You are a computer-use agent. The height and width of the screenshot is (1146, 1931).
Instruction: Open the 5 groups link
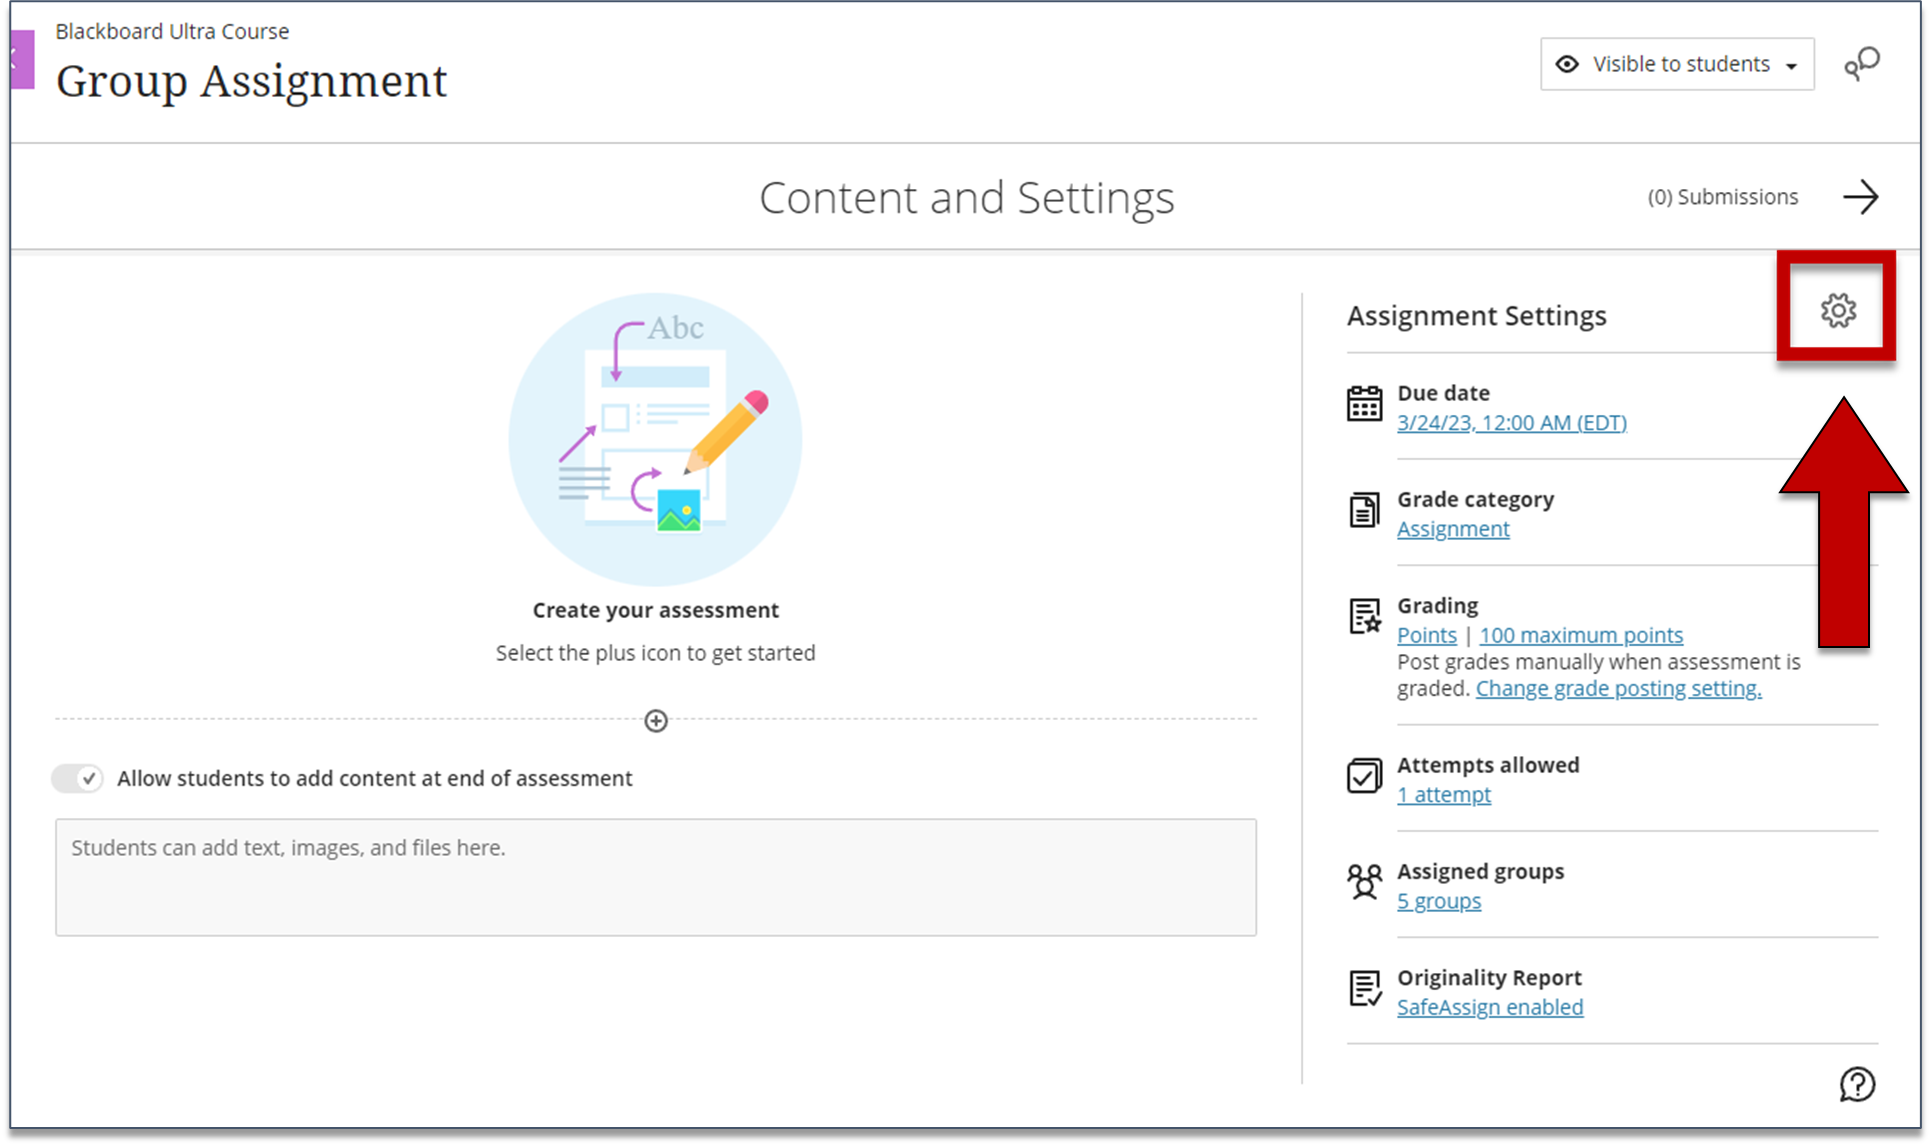pyautogui.click(x=1438, y=901)
